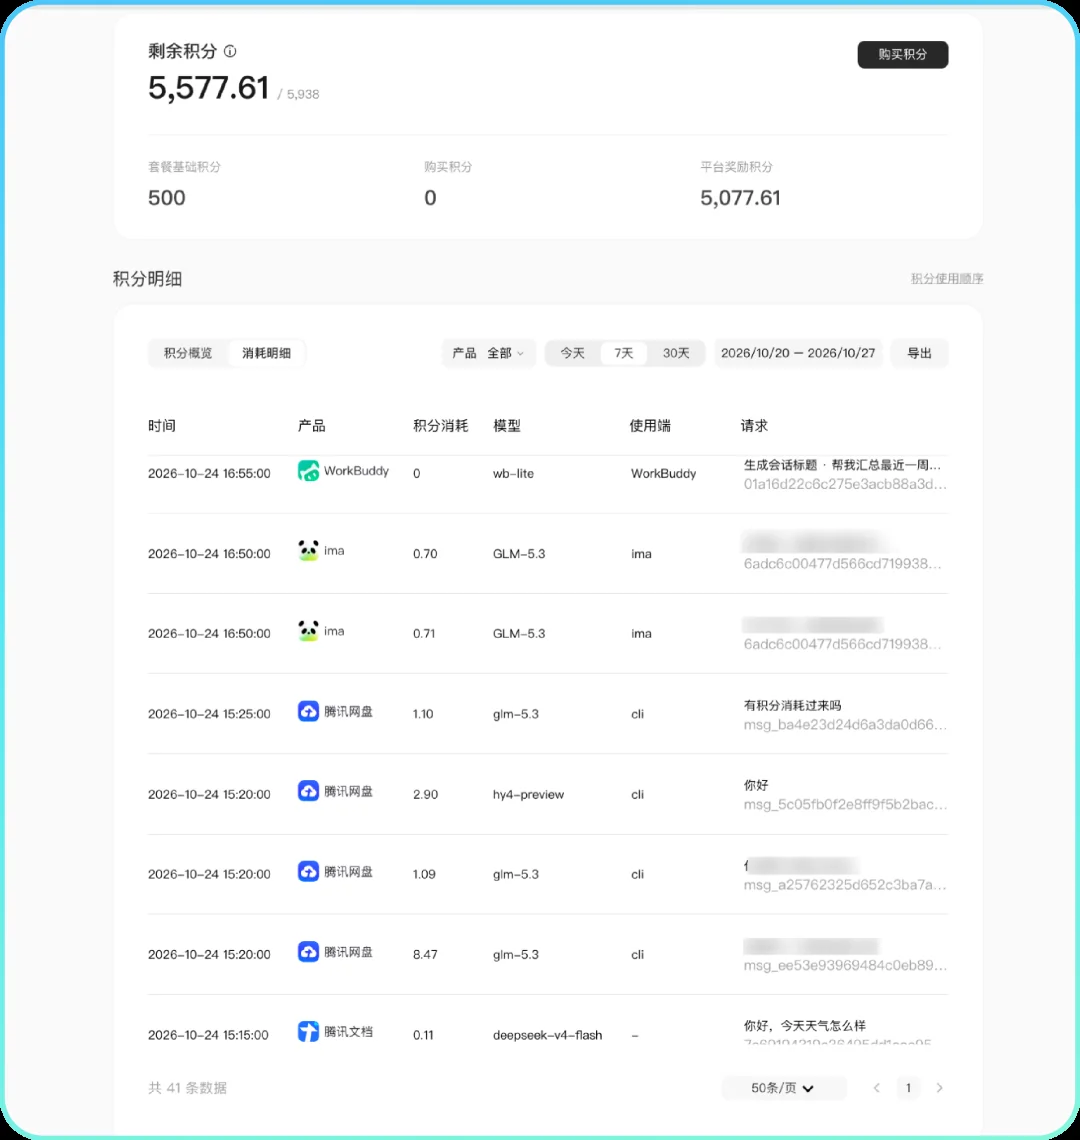1080x1140 pixels.
Task: Click the 购买积分 value 0
Action: click(x=431, y=198)
